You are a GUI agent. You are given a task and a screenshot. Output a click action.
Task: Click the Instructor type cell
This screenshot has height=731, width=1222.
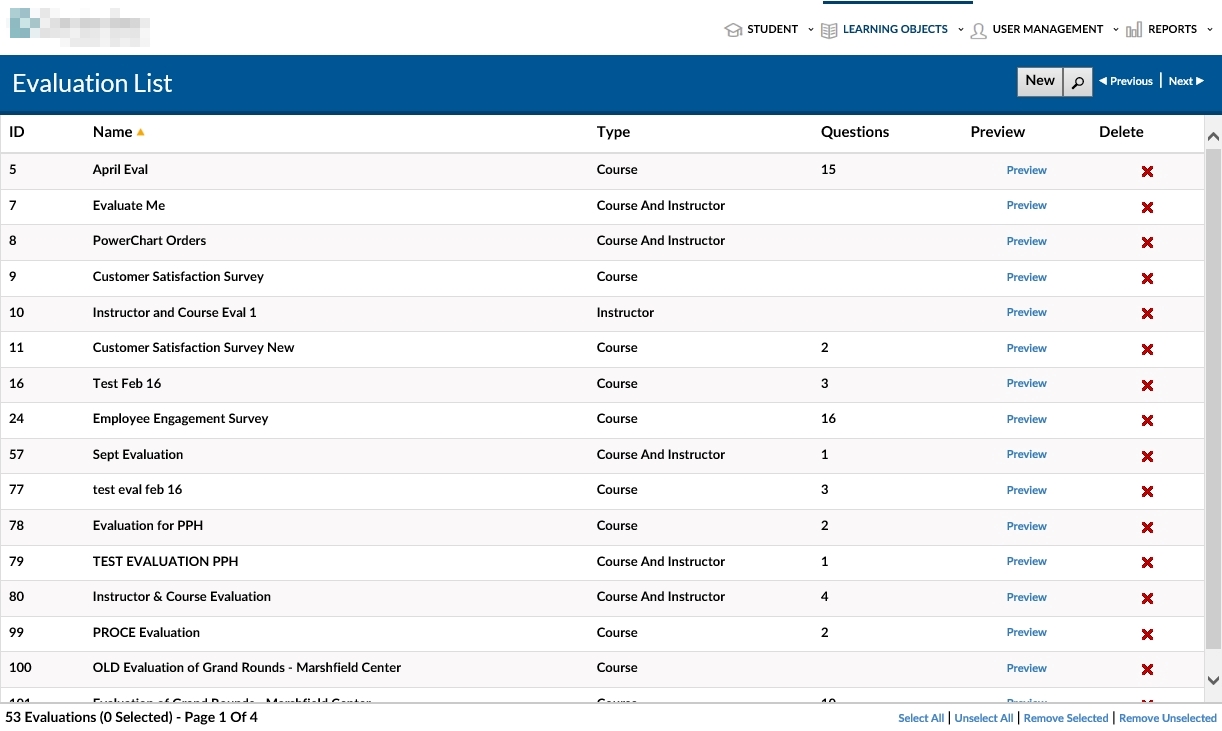coord(625,313)
